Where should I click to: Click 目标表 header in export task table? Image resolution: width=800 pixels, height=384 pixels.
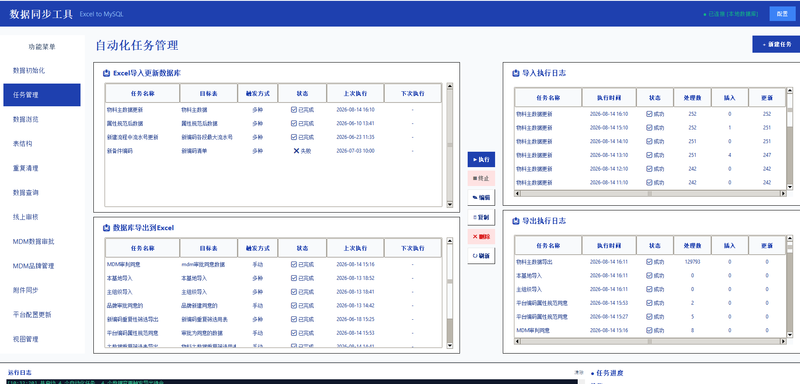click(209, 248)
